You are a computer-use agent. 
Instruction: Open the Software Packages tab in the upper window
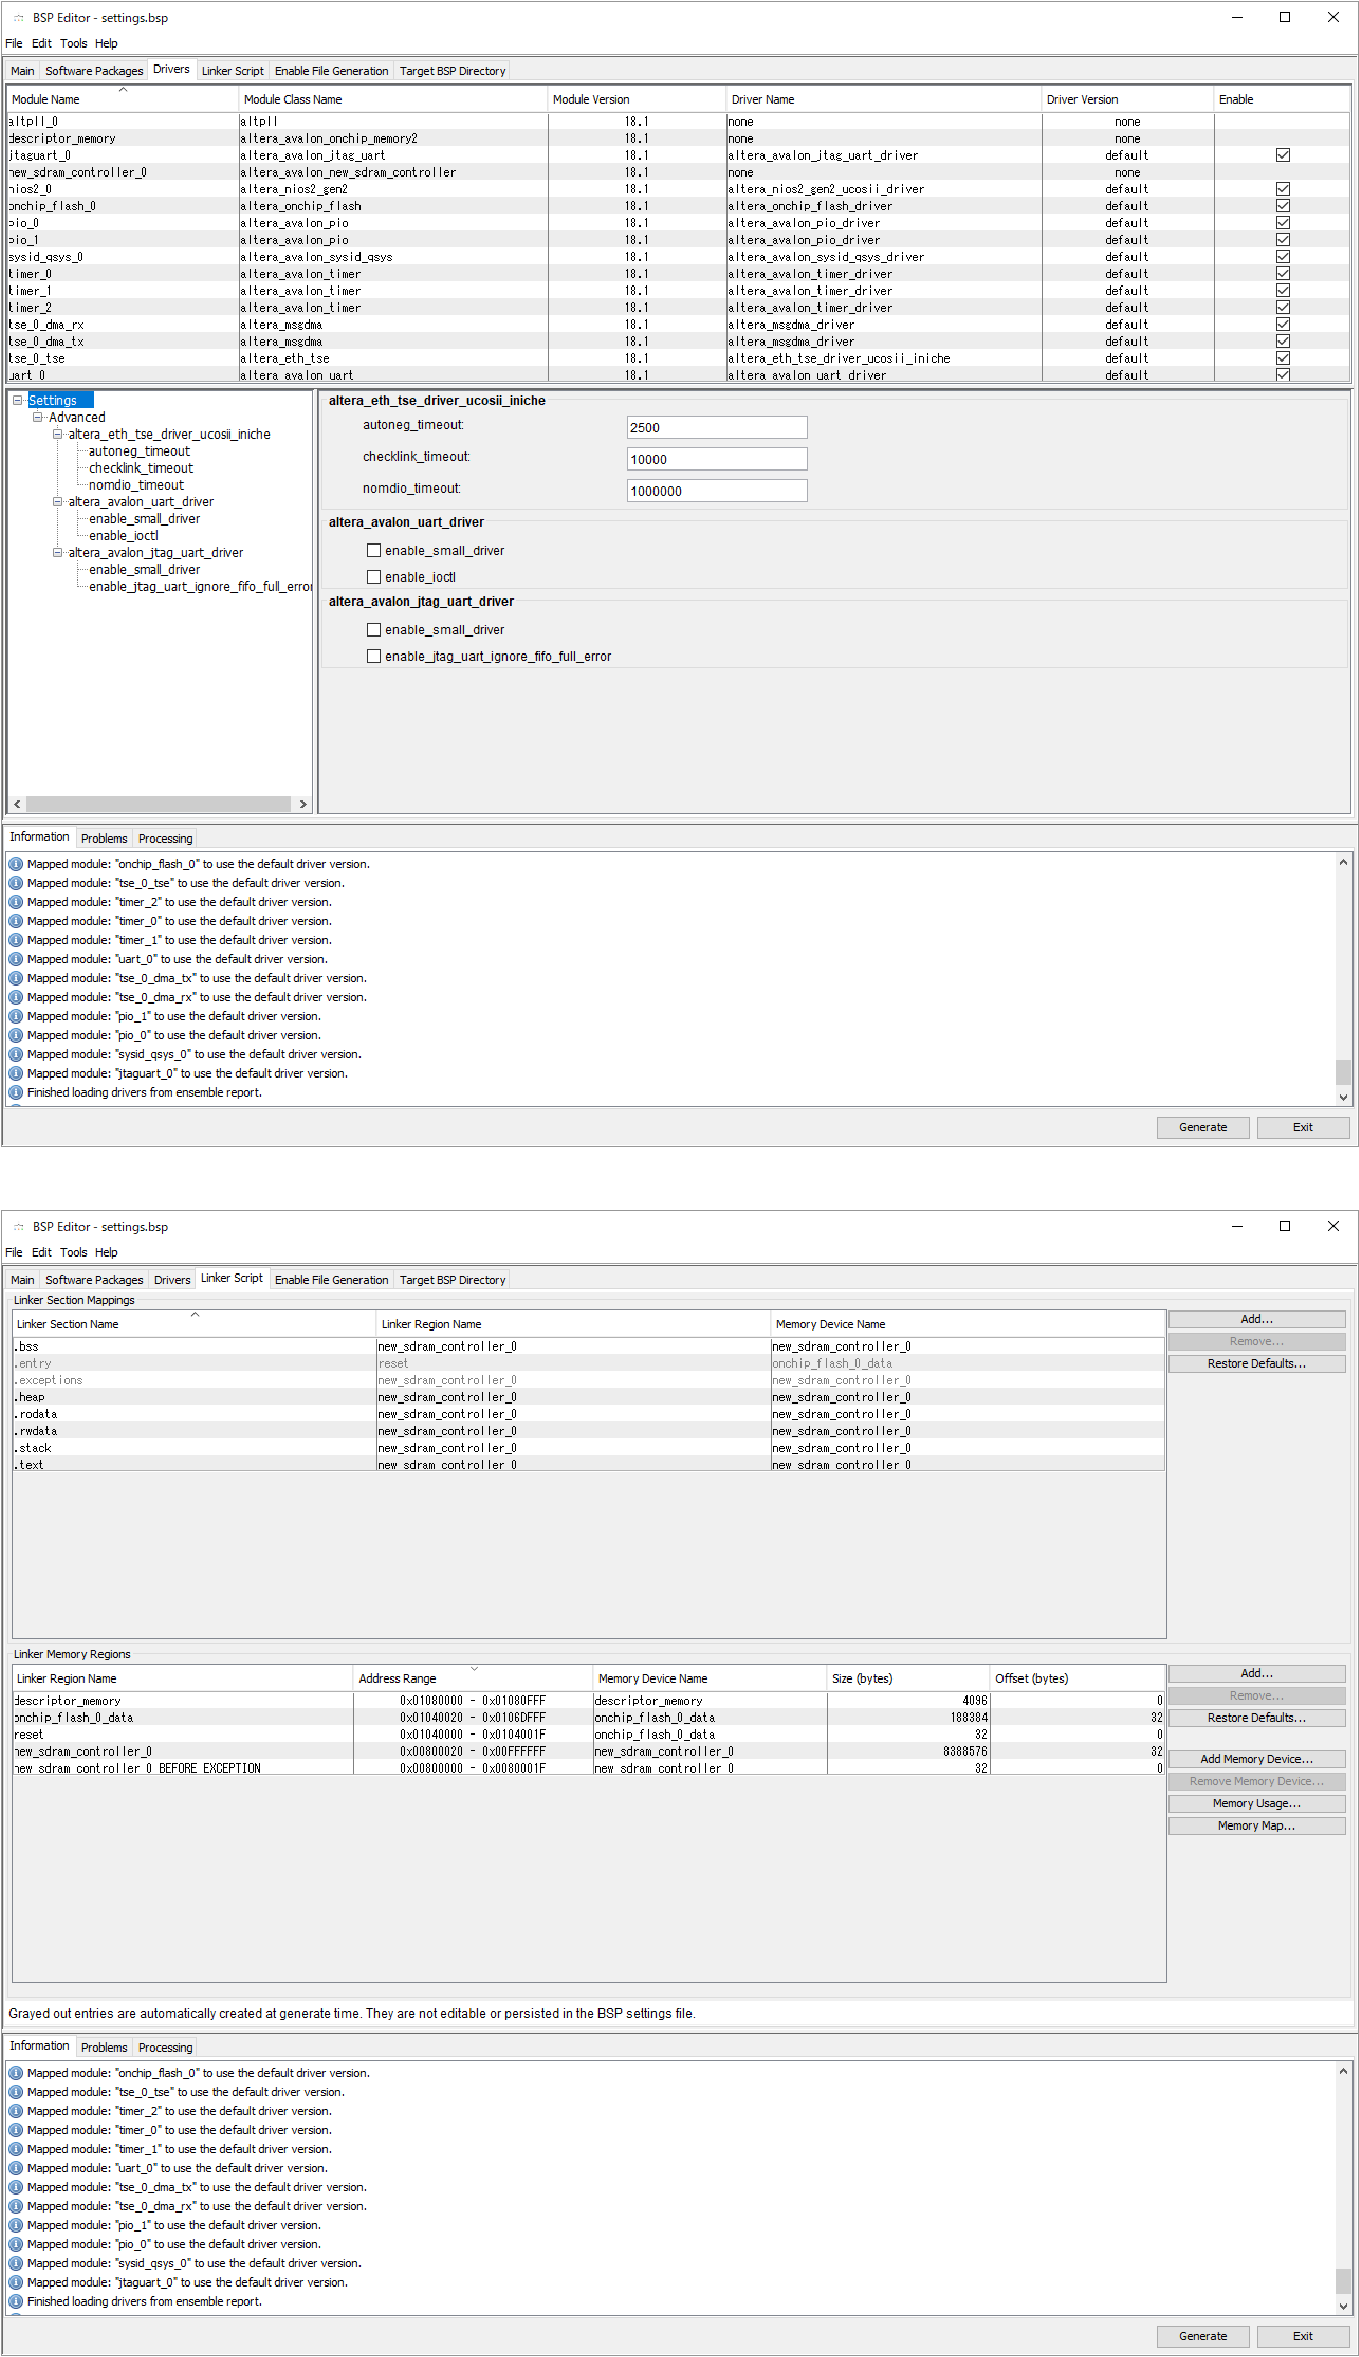(x=94, y=71)
